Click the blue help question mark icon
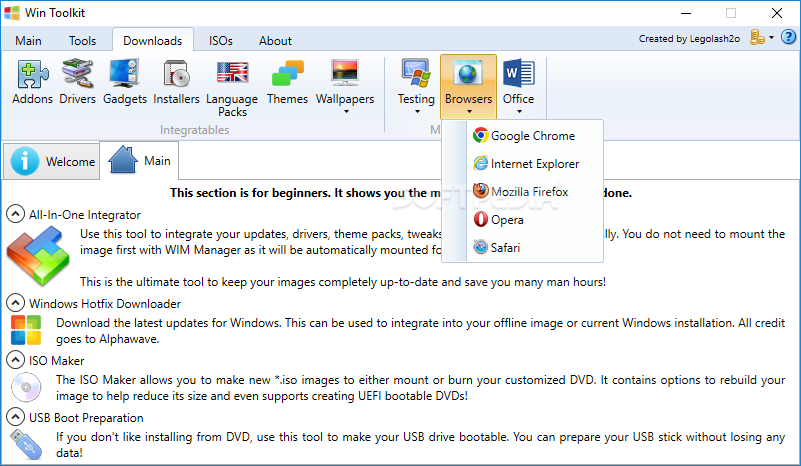The image size is (801, 466). coord(788,37)
